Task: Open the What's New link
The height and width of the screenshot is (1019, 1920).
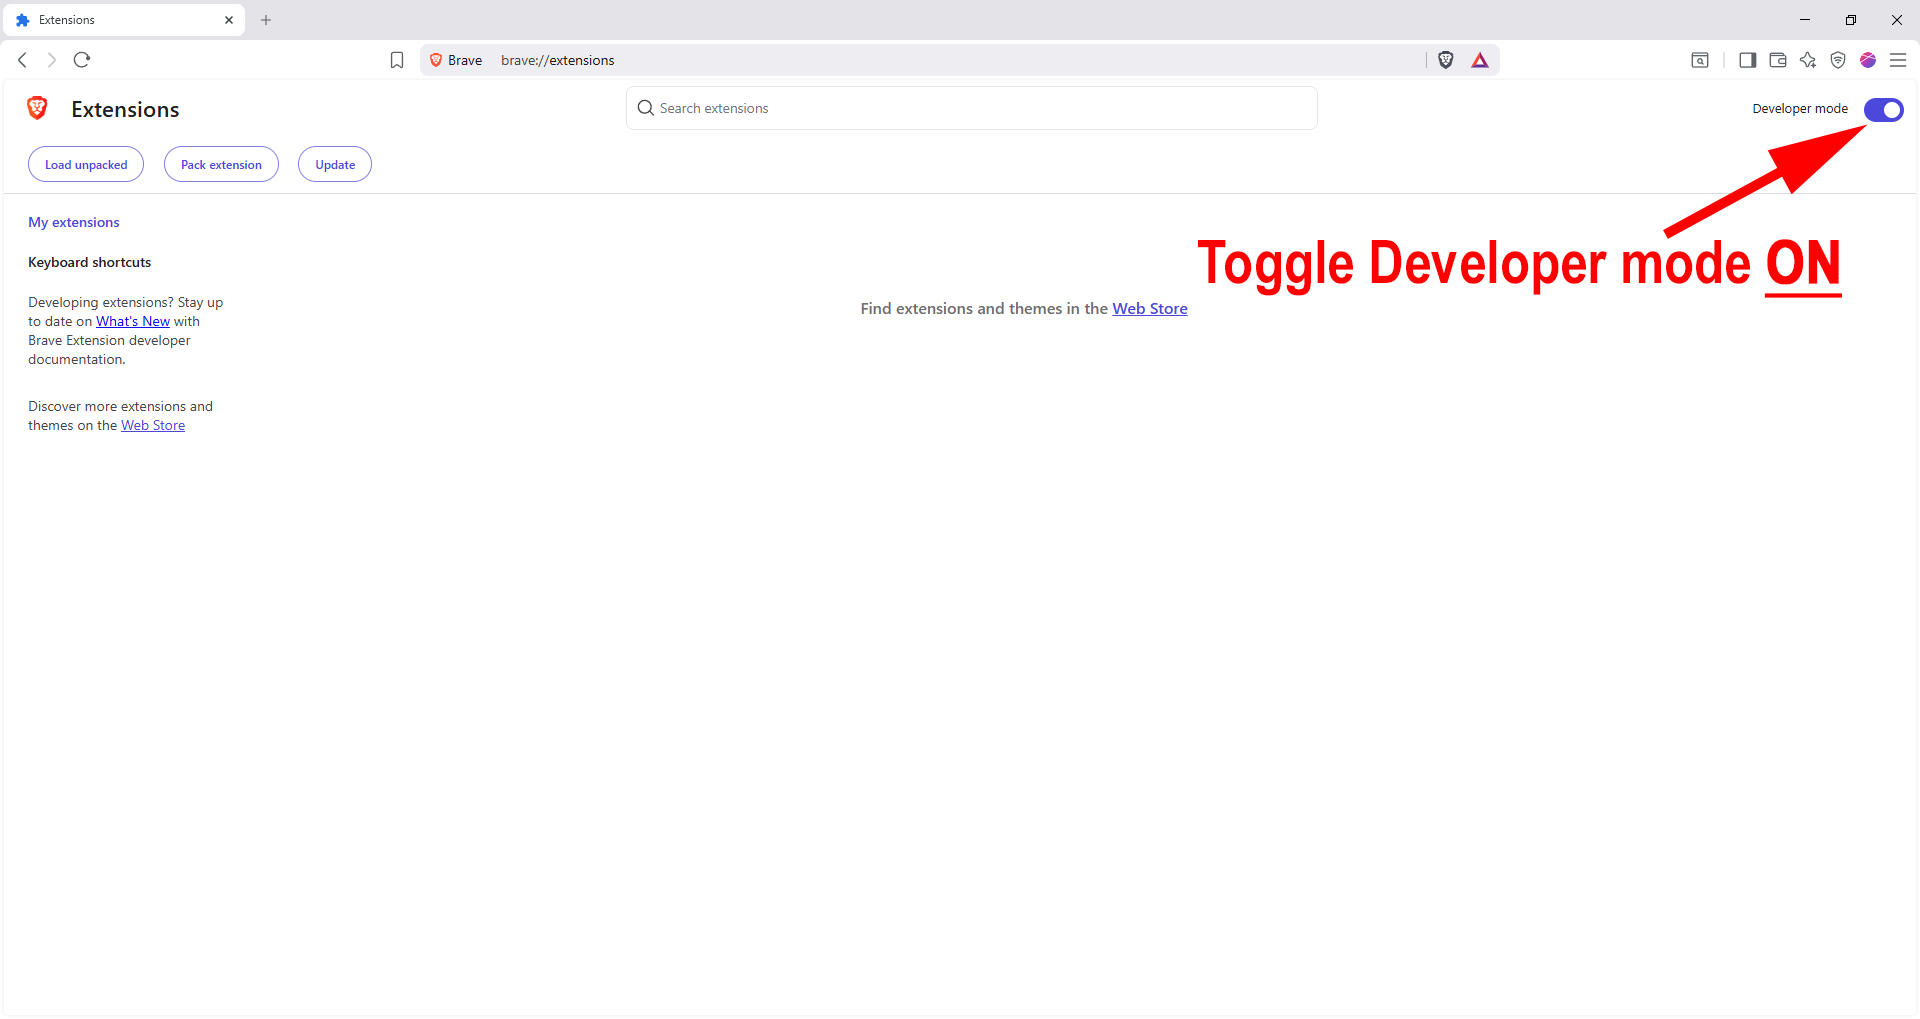Action: coord(133,321)
